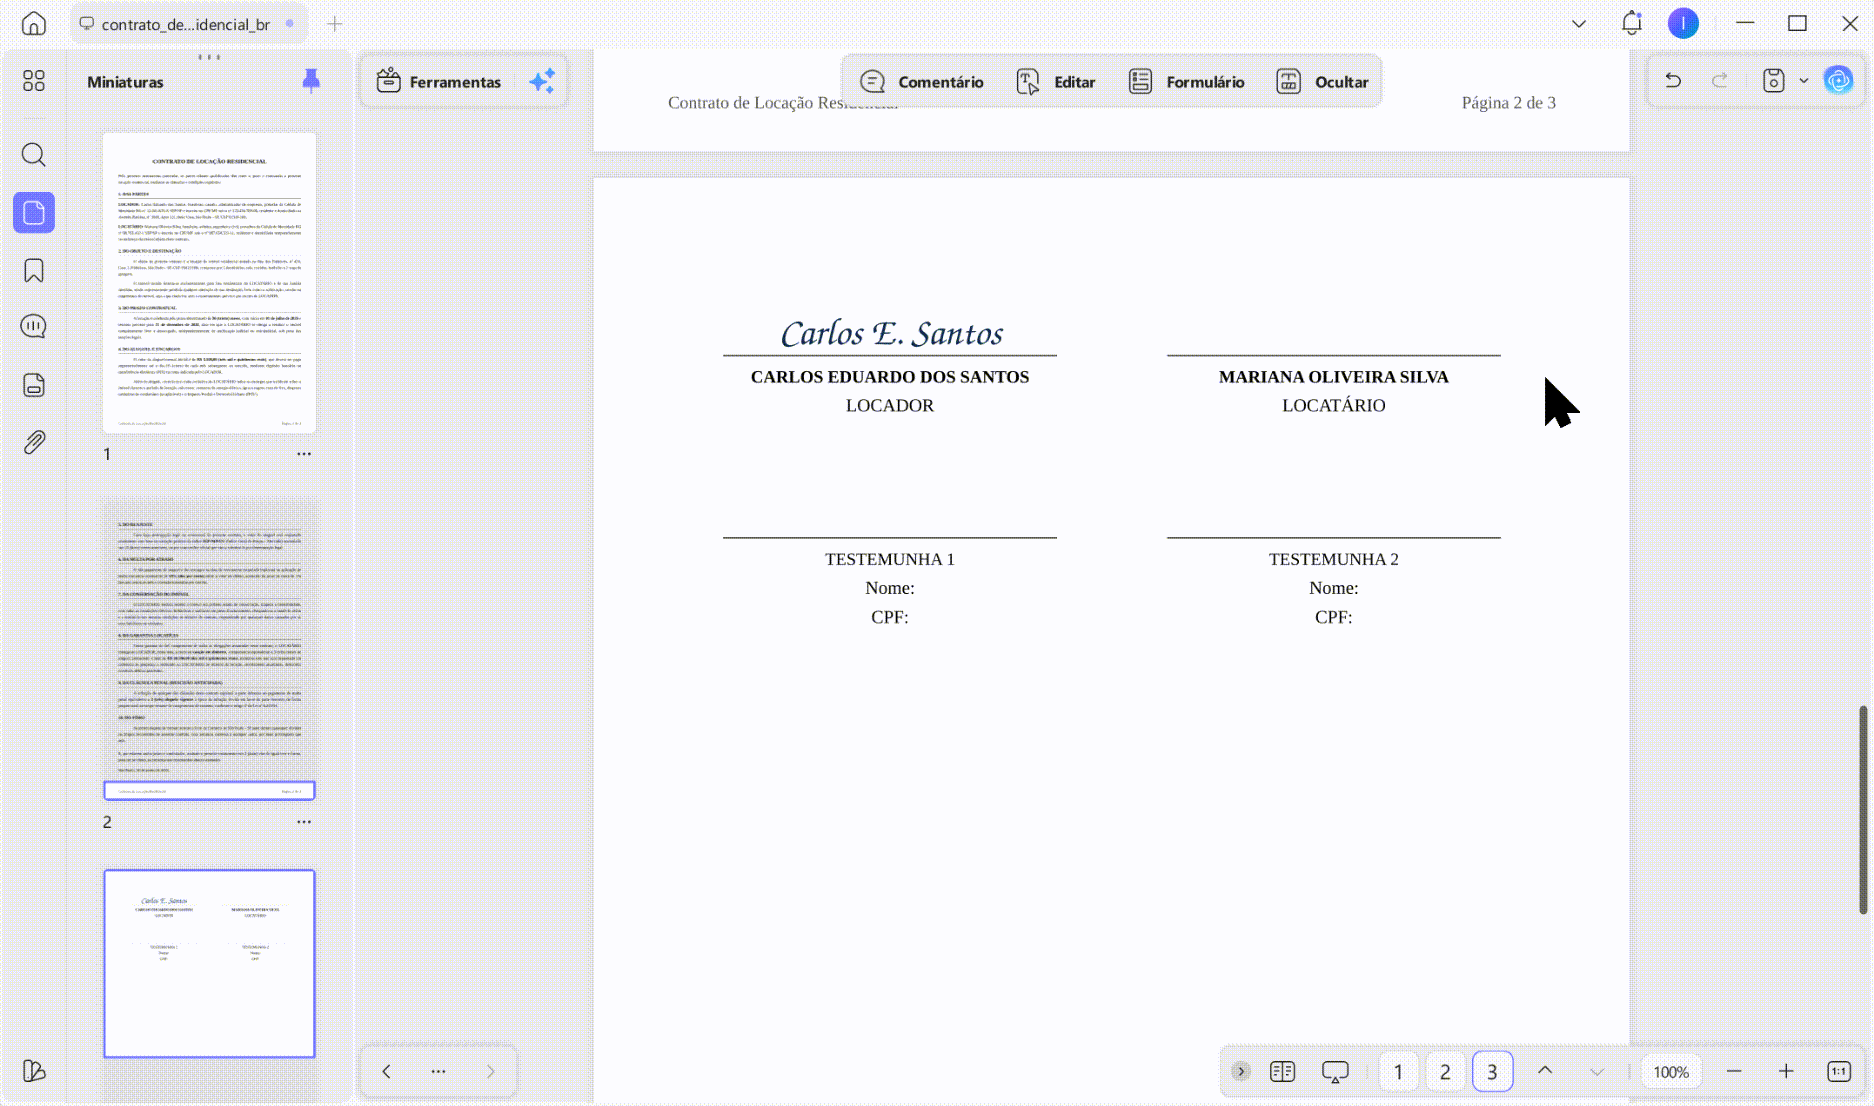Select page 1 thumbnail

(x=209, y=283)
